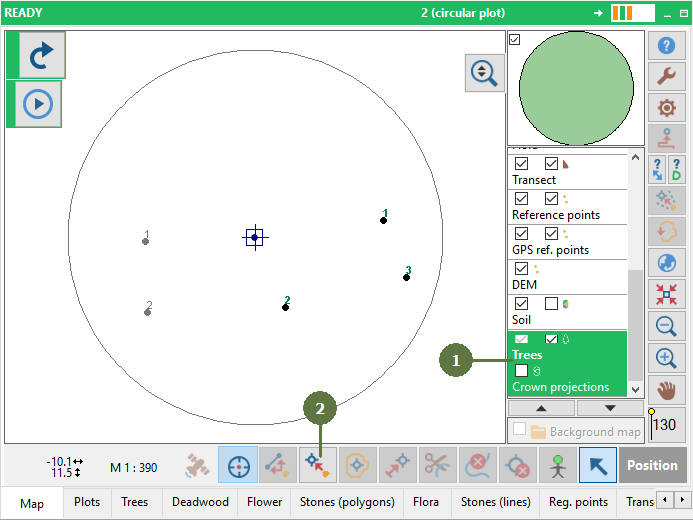This screenshot has width=693, height=520.
Task: Click the orange polygon point tool
Action: 358,465
